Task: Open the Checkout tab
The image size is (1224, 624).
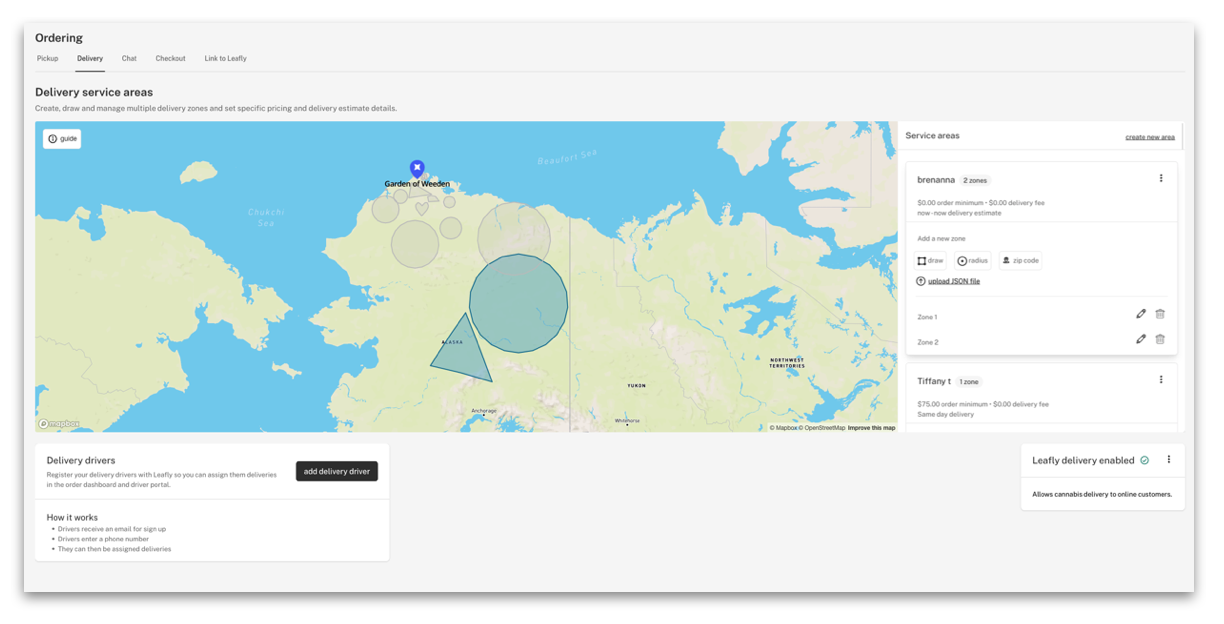Action: tap(170, 58)
